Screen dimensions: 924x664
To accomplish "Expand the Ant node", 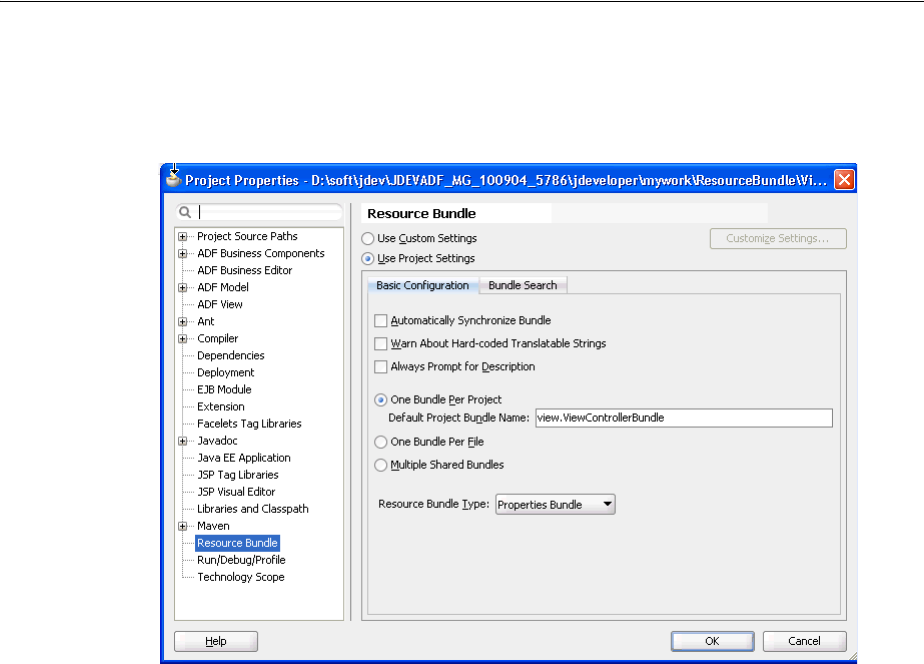I will pos(183,322).
